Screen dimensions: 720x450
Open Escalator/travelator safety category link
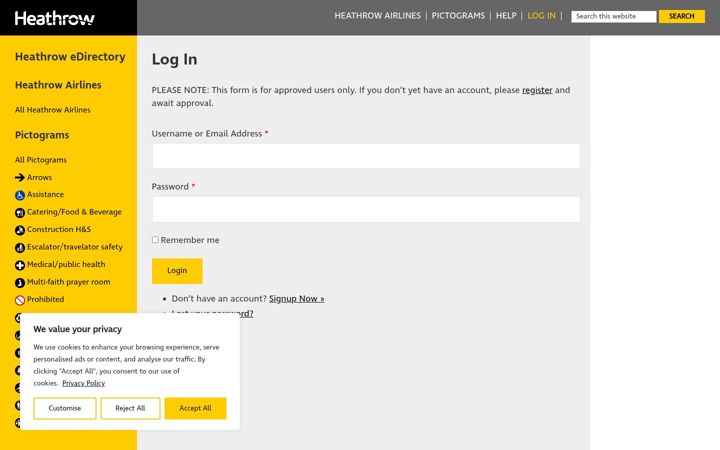click(75, 247)
